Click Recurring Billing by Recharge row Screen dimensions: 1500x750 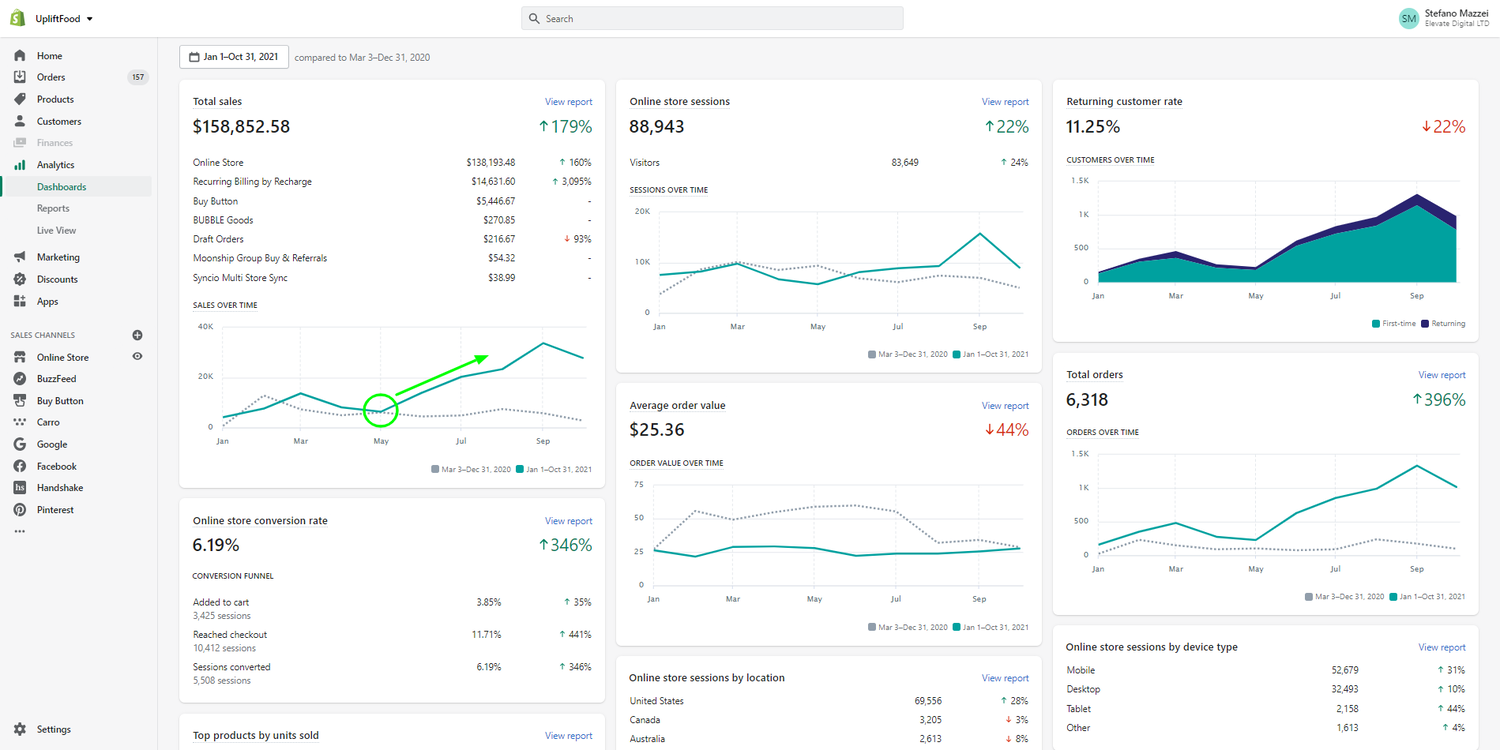(392, 182)
